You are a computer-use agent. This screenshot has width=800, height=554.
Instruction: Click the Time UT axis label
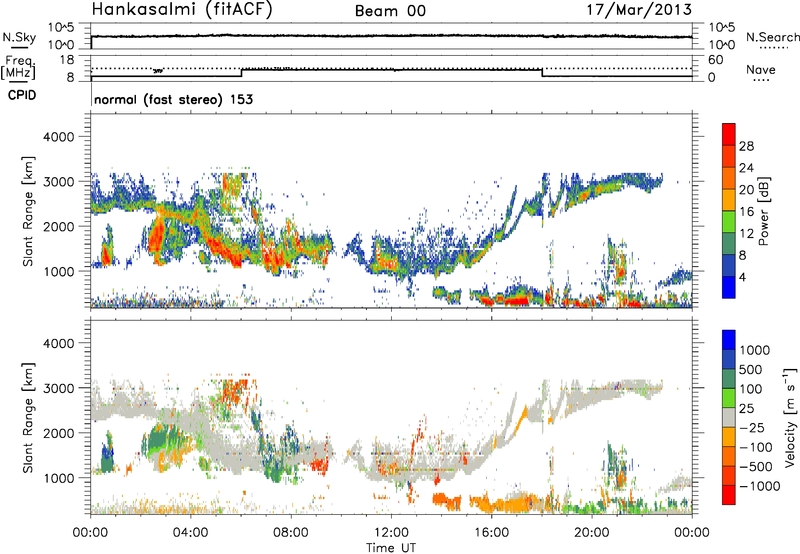(391, 548)
